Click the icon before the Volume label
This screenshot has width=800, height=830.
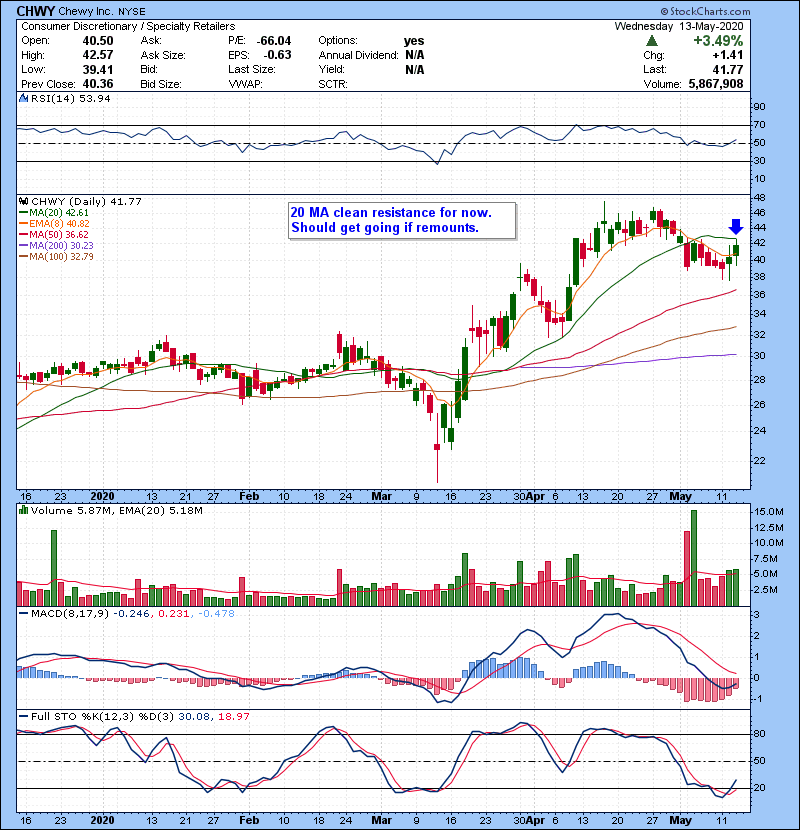coord(24,513)
